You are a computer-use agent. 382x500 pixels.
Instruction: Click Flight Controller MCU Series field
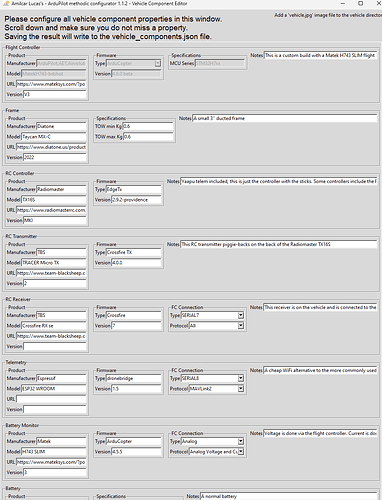[220, 63]
